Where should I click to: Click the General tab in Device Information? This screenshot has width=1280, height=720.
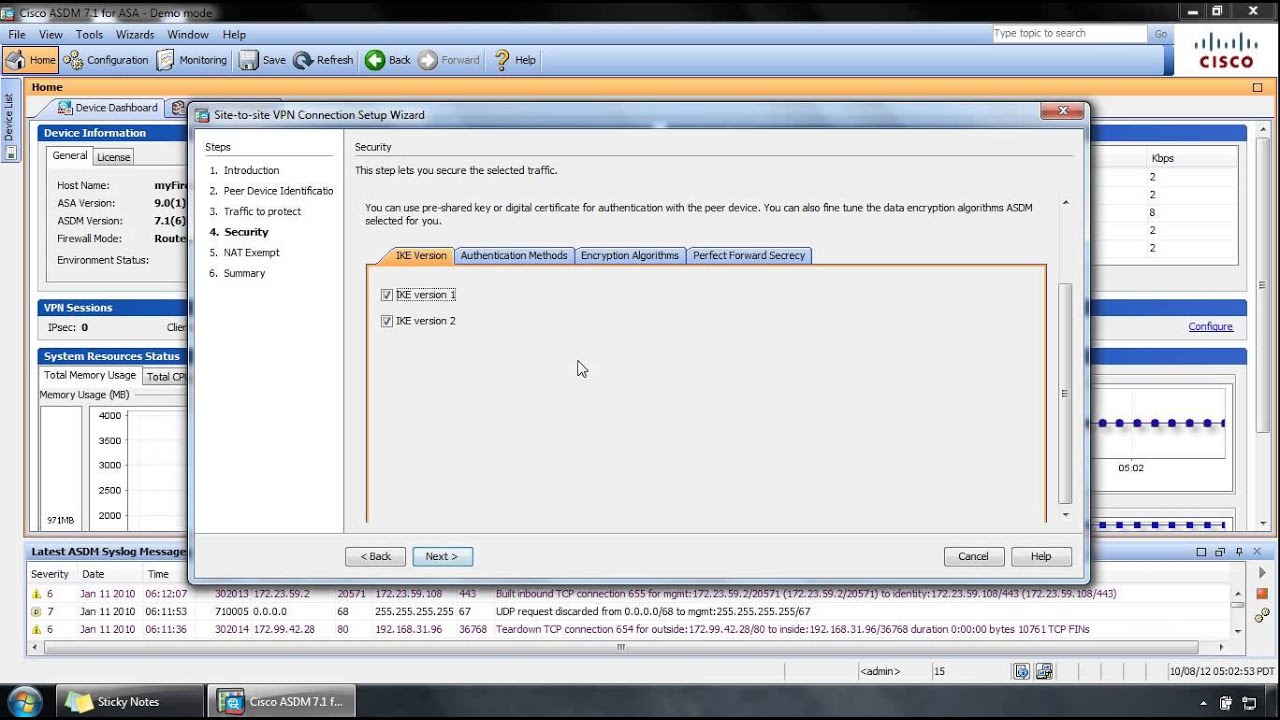coord(70,156)
